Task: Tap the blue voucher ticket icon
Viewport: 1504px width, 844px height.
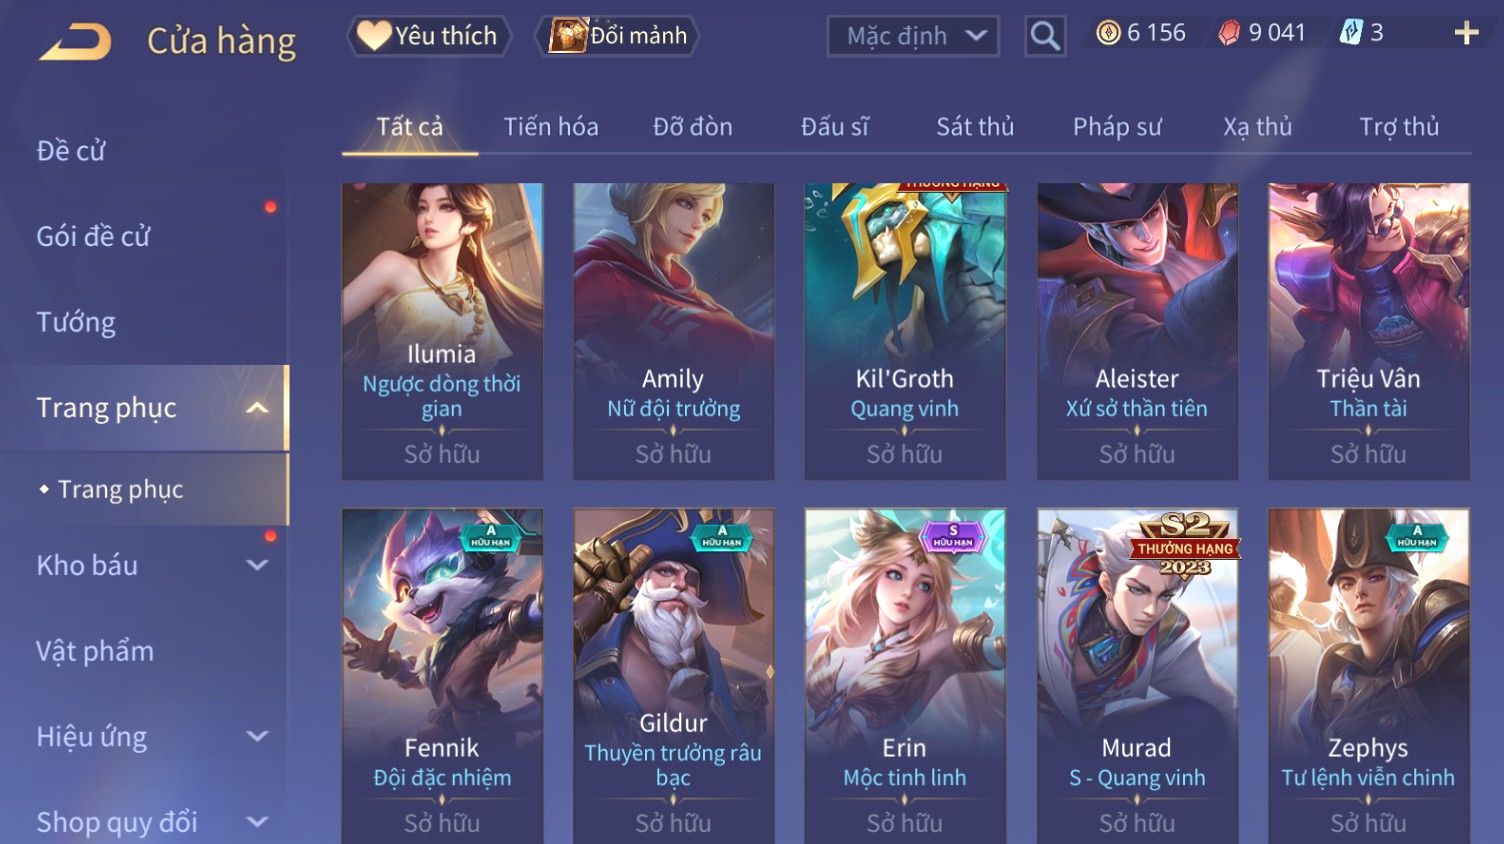Action: [x=1351, y=33]
